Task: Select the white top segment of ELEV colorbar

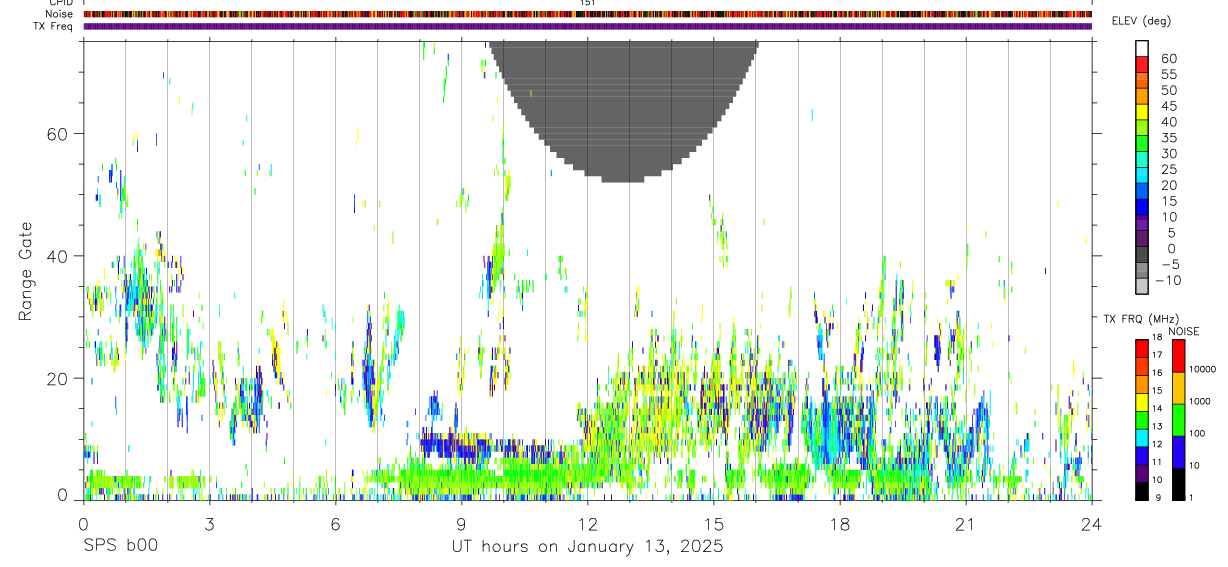Action: 1143,48
